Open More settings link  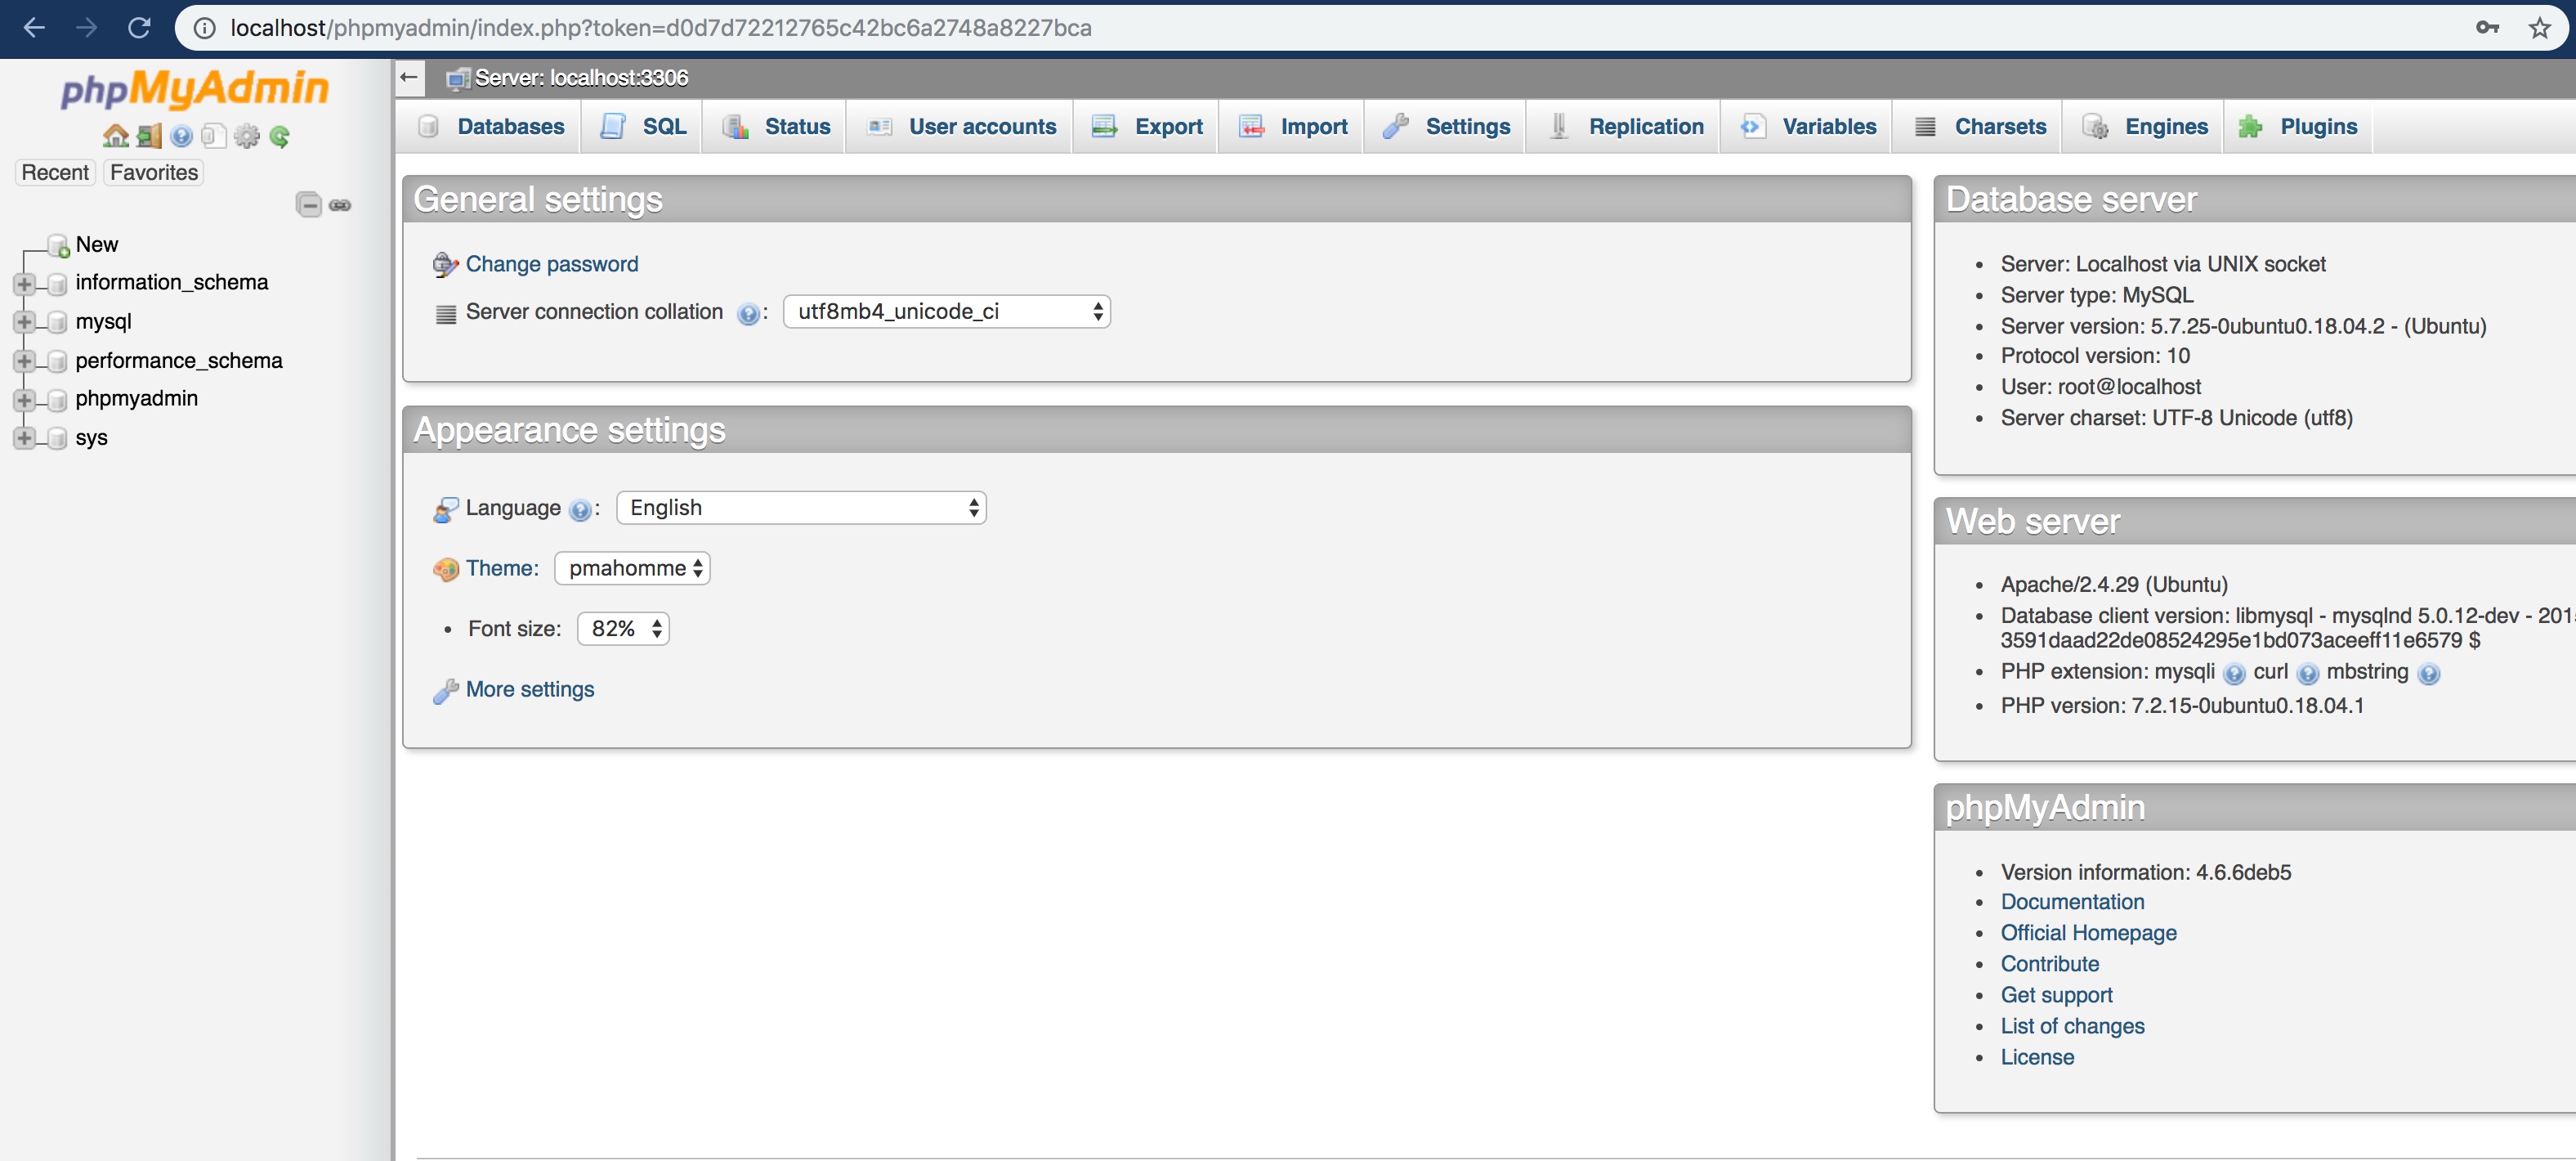coord(529,688)
